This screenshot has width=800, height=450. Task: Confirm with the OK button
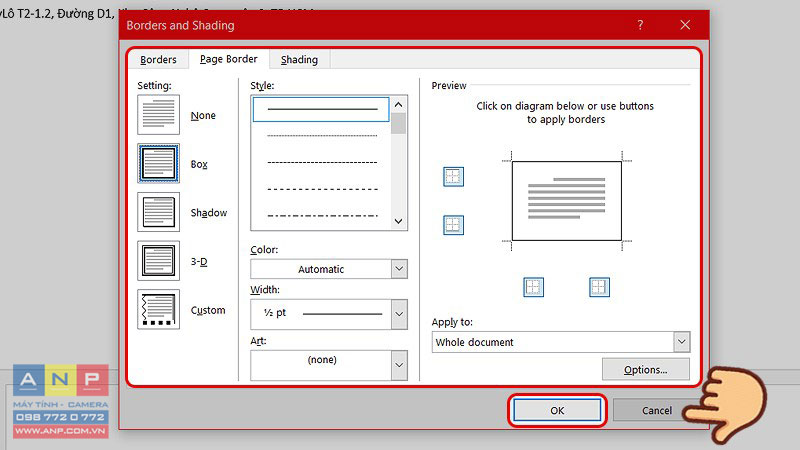tap(557, 410)
